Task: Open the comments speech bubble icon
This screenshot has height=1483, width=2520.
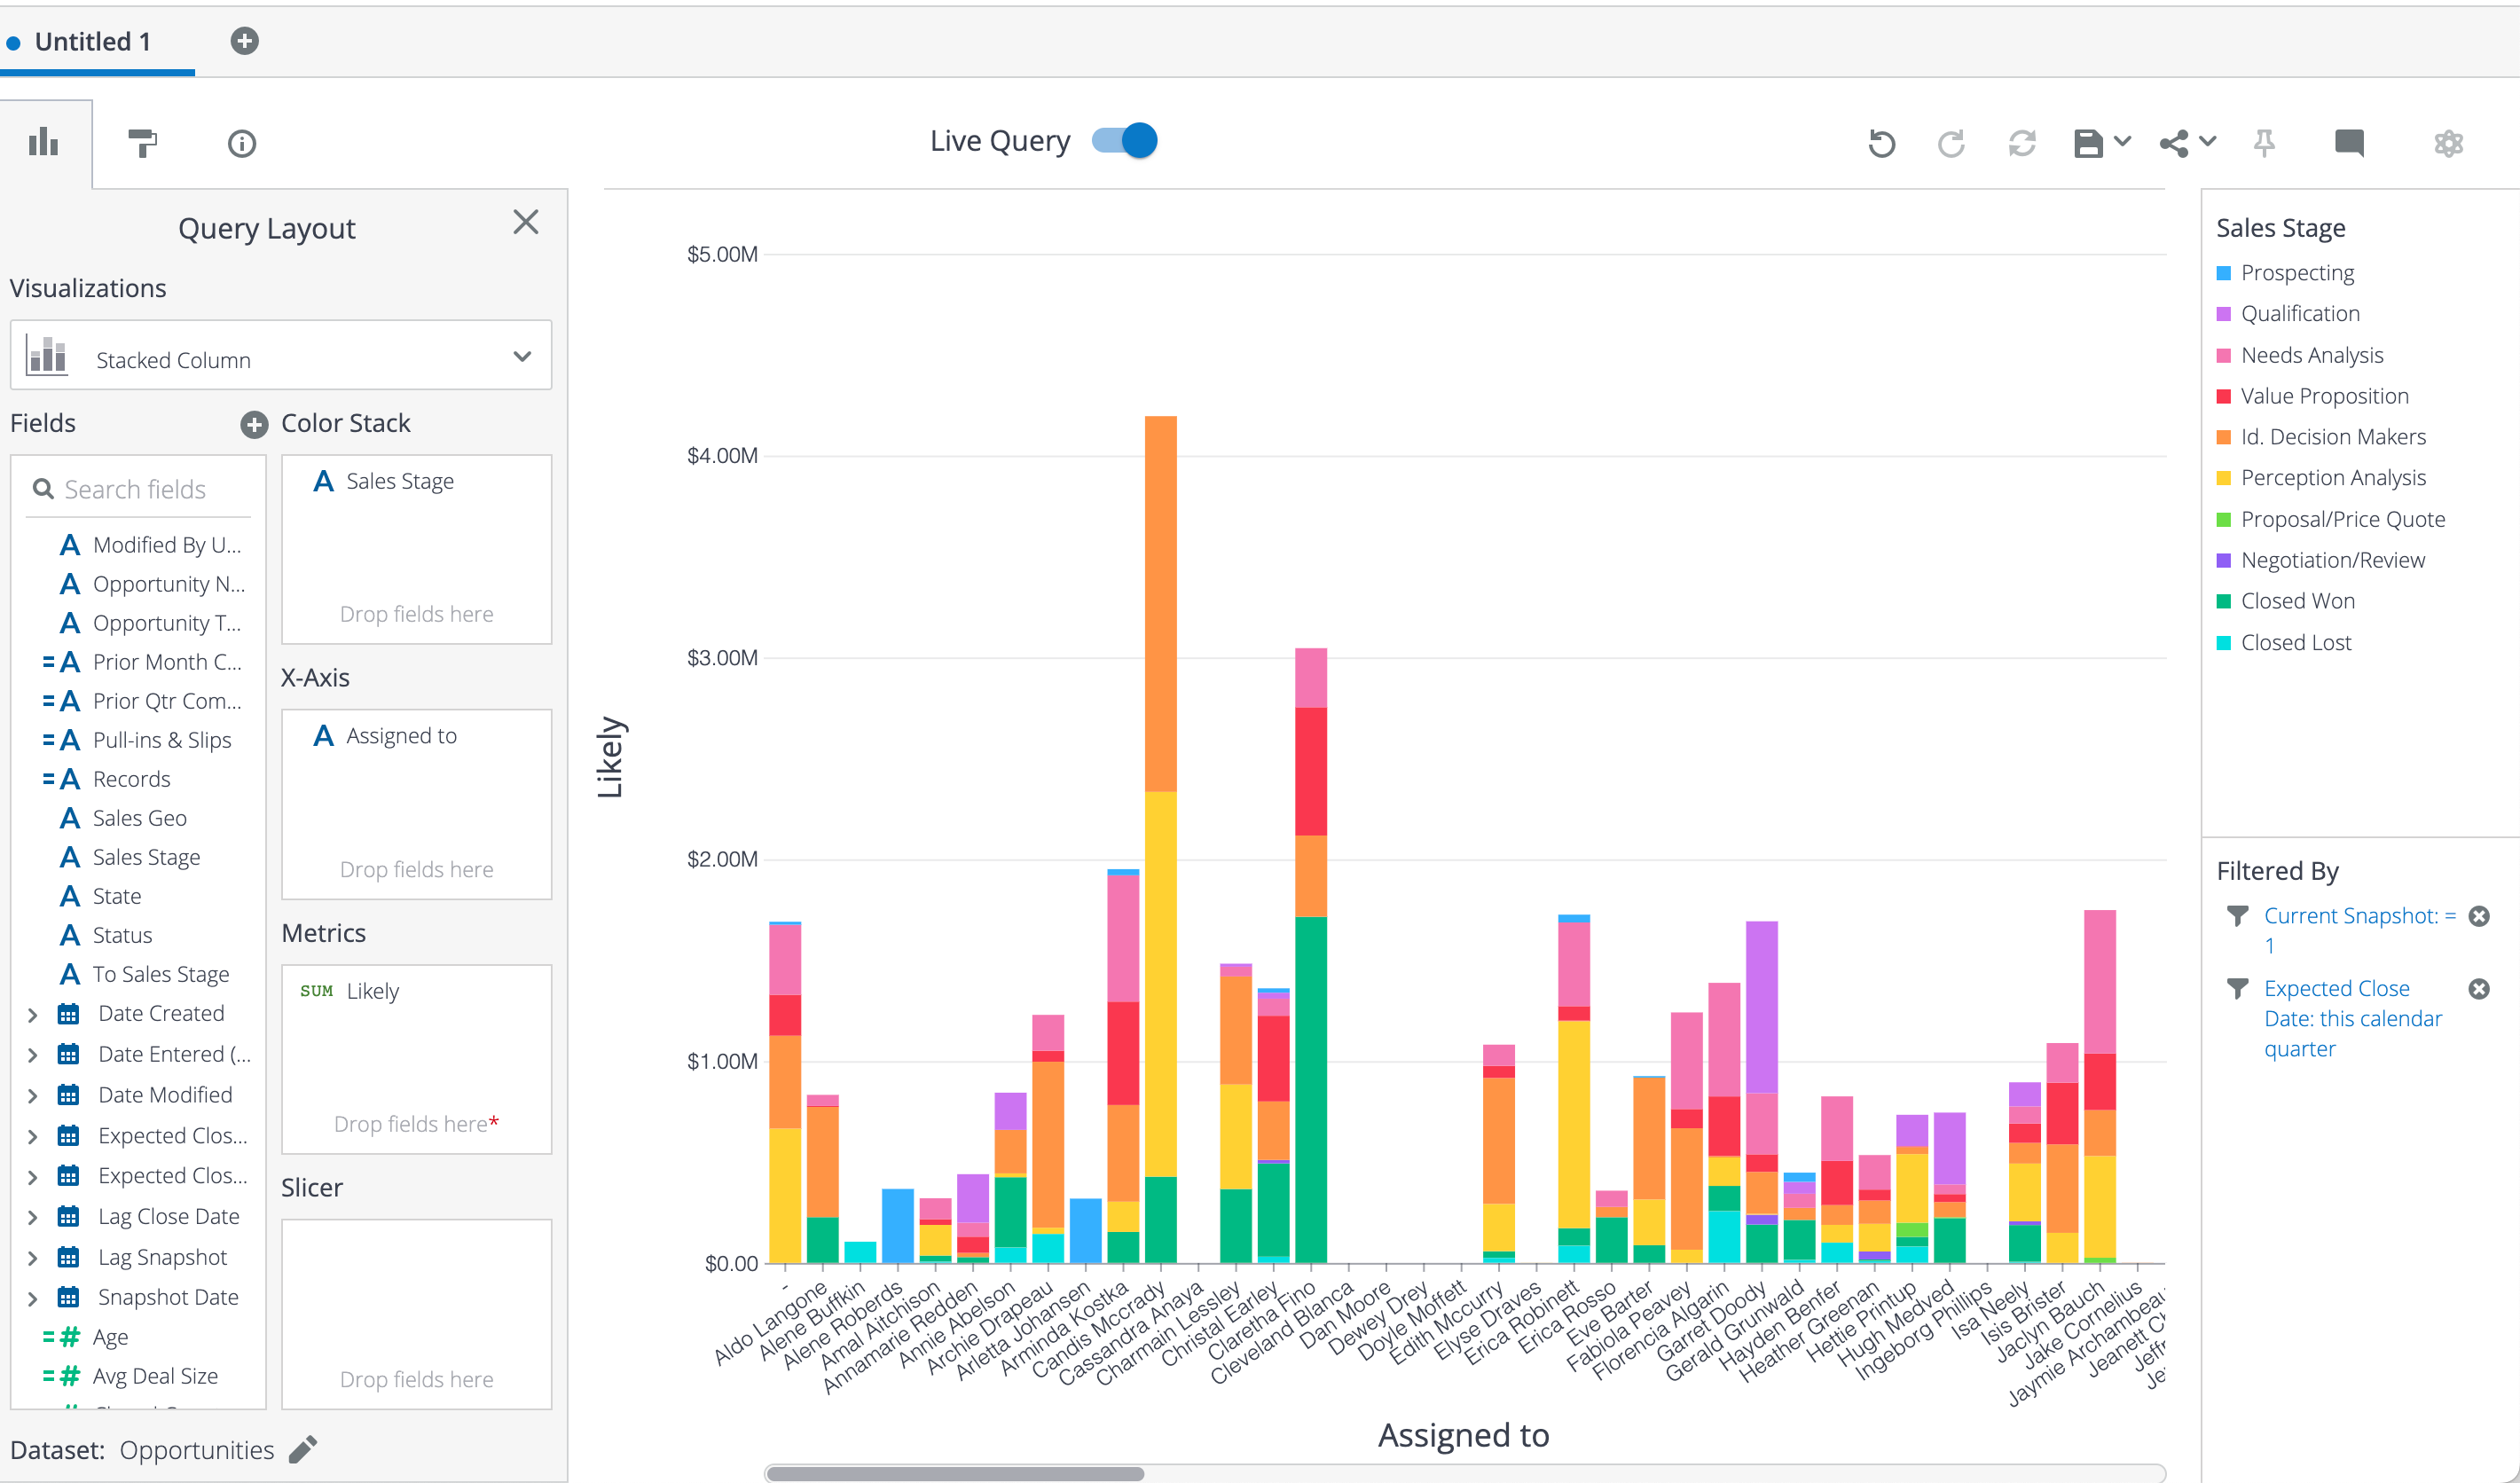Action: tap(2349, 143)
